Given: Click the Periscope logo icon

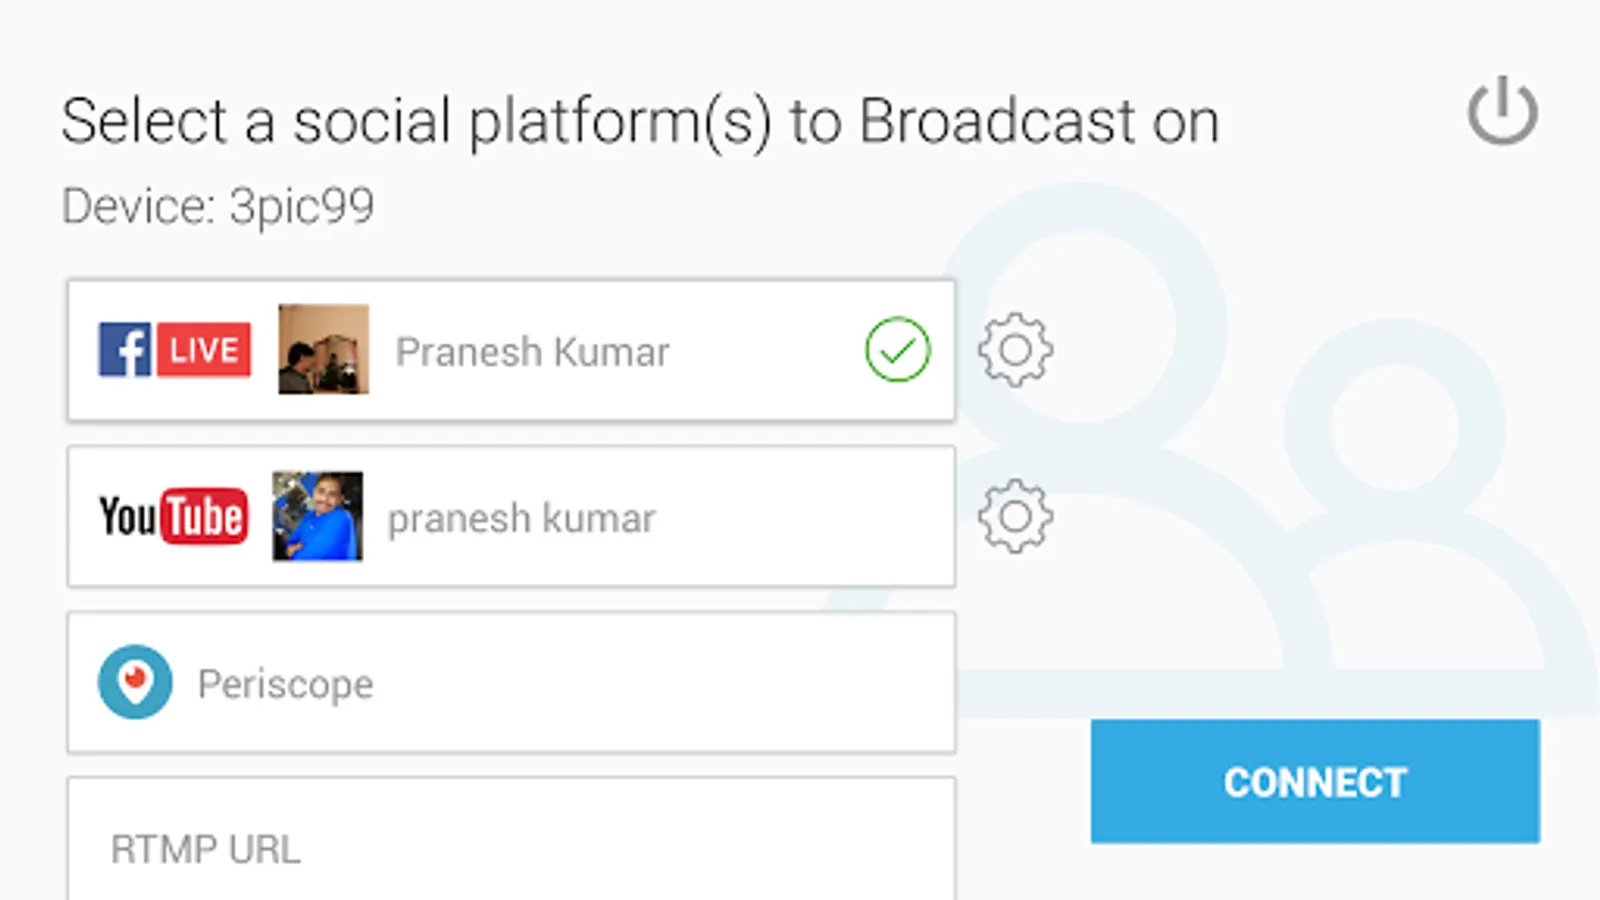Looking at the screenshot, I should tap(135, 682).
